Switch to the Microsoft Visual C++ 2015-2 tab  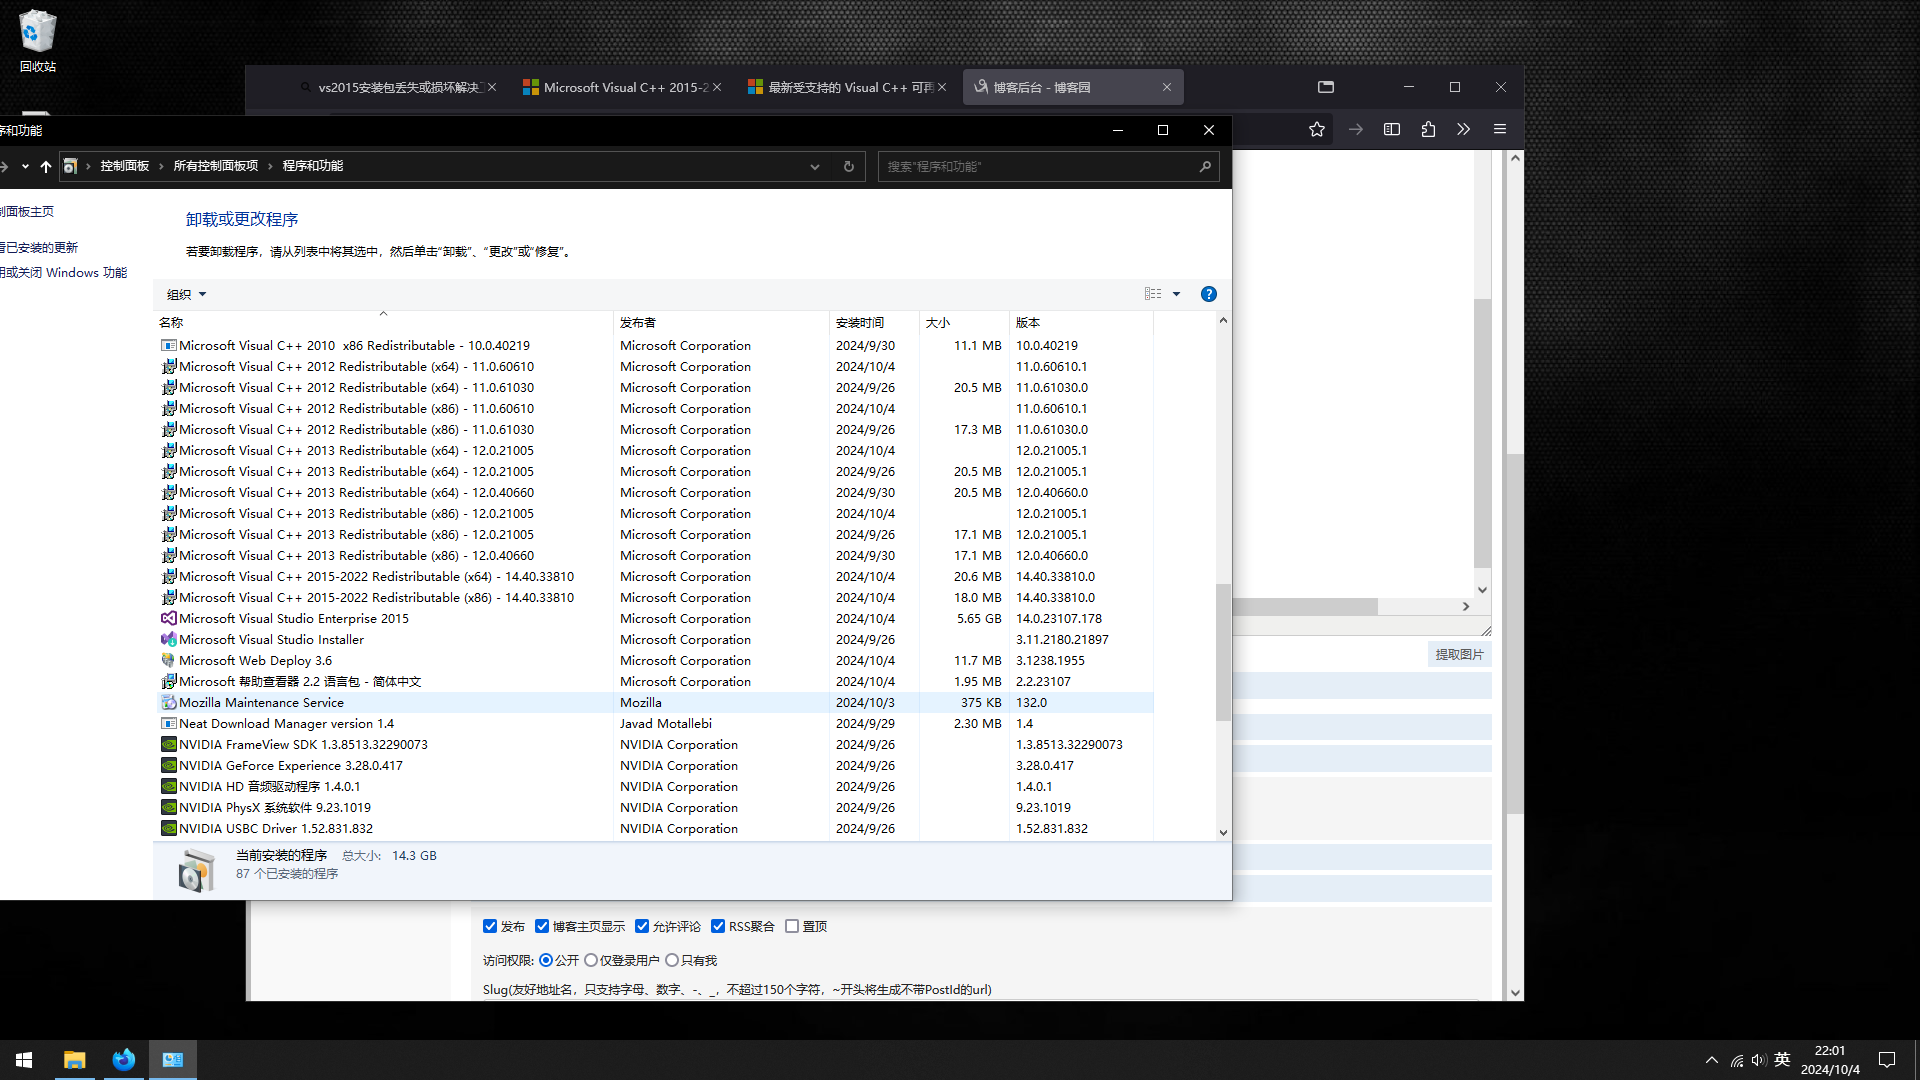(x=622, y=87)
